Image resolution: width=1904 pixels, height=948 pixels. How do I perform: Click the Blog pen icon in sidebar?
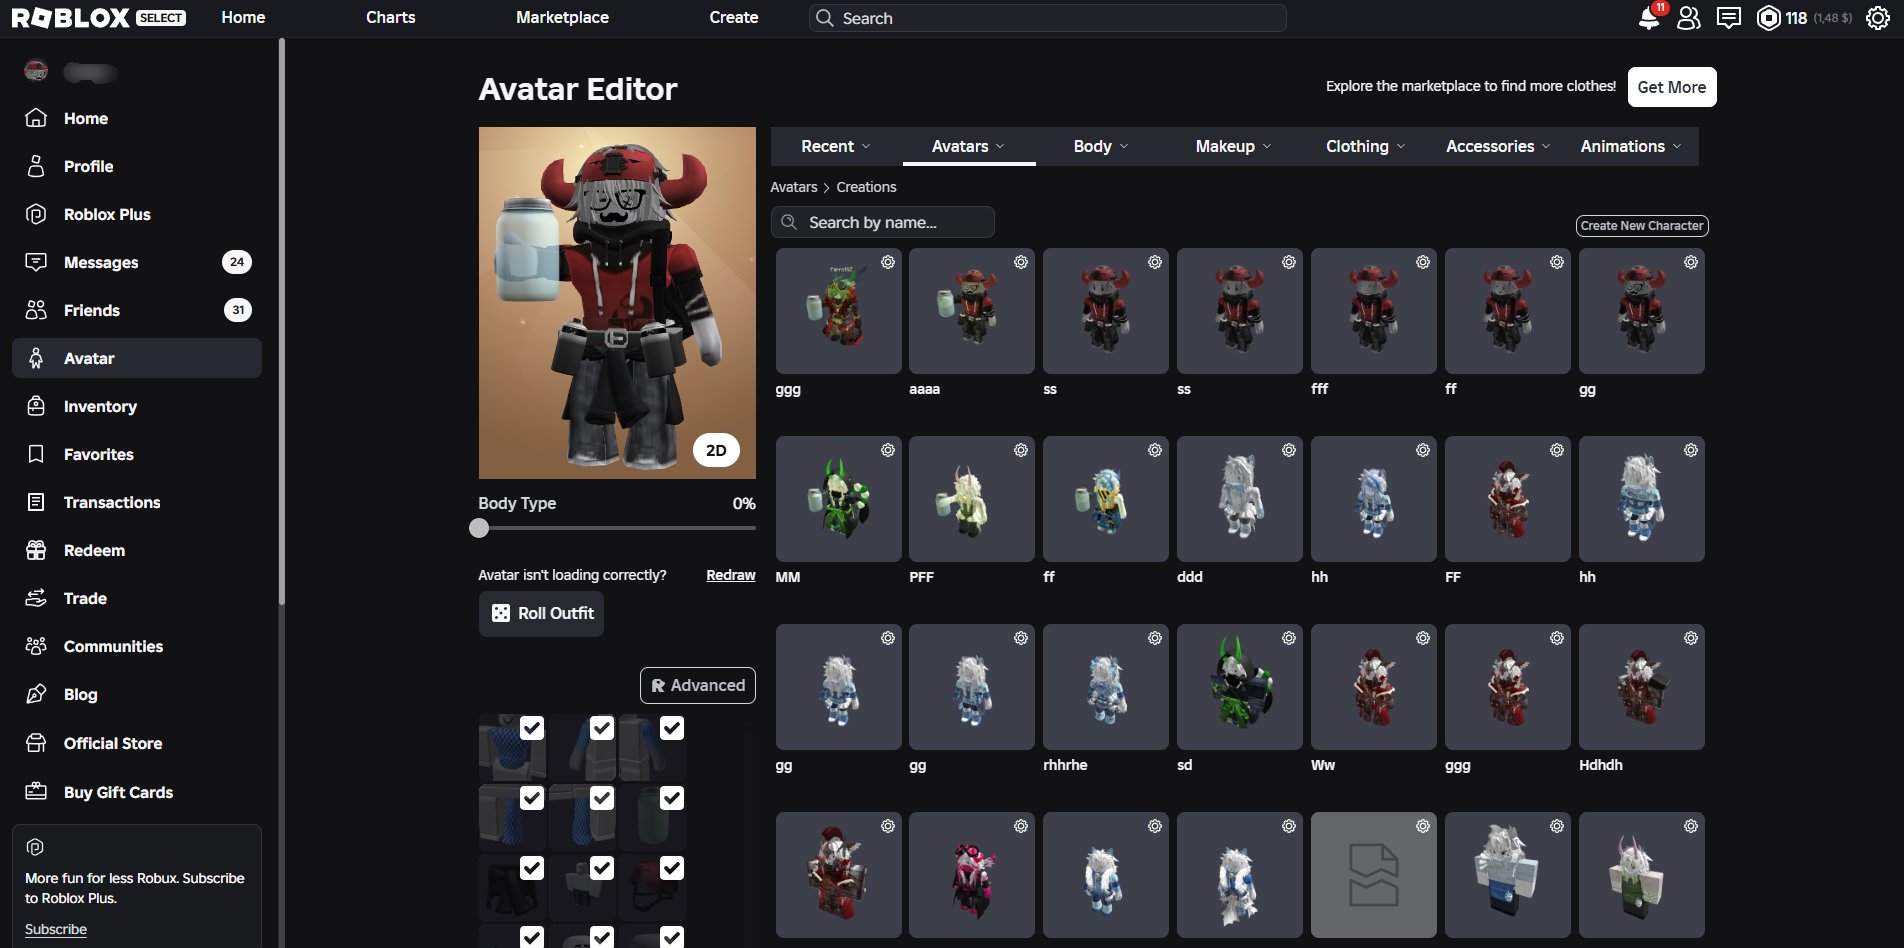tap(36, 694)
